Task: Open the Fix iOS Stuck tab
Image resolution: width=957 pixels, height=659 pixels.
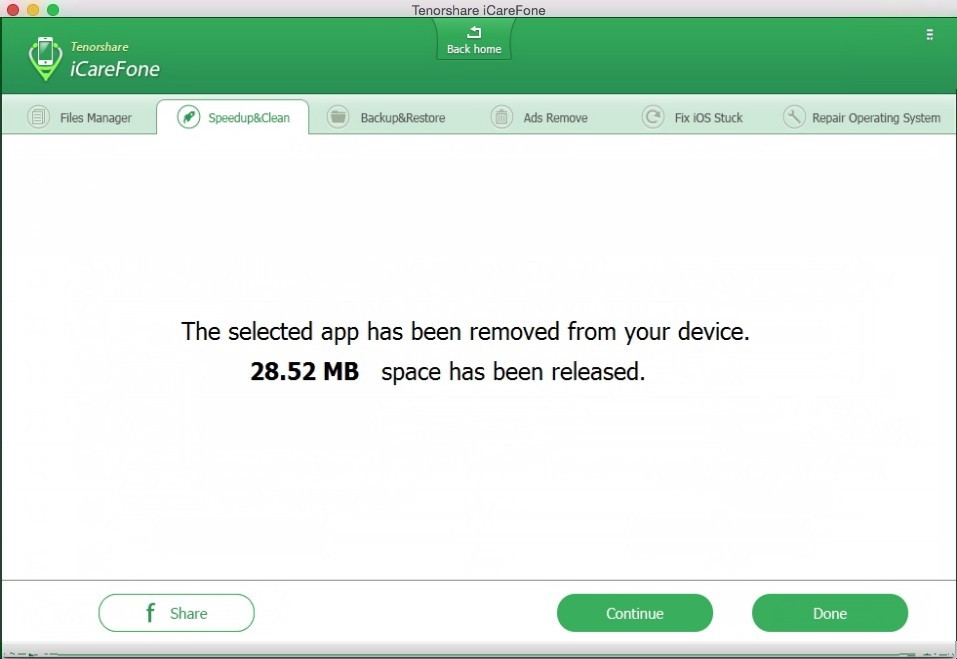Action: tap(692, 117)
